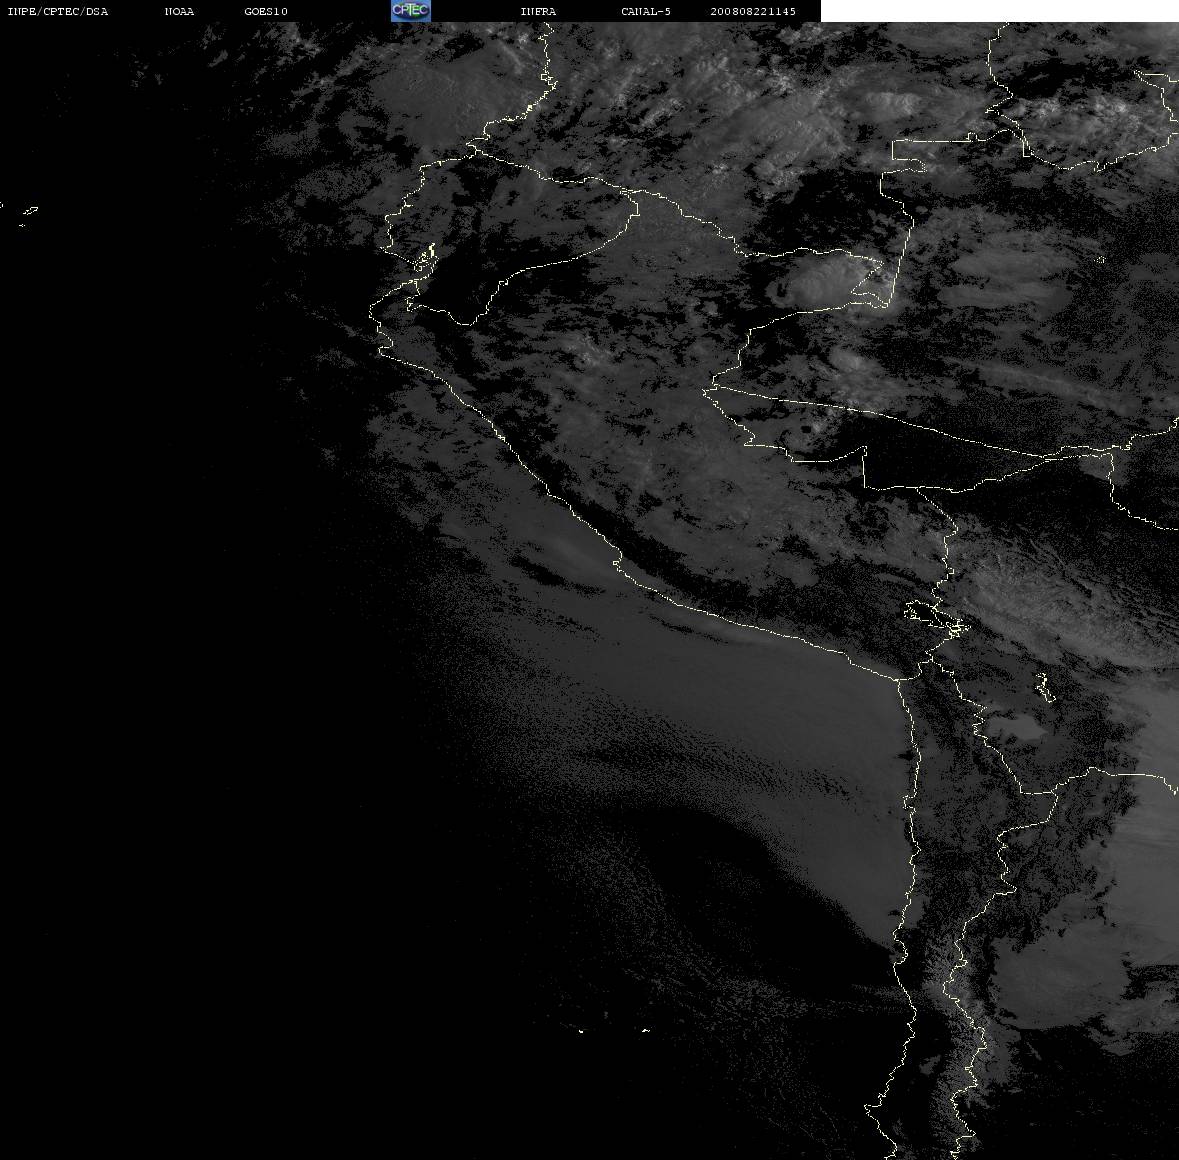
Task: Click the CPTEC logo in the header
Action: coord(411,11)
